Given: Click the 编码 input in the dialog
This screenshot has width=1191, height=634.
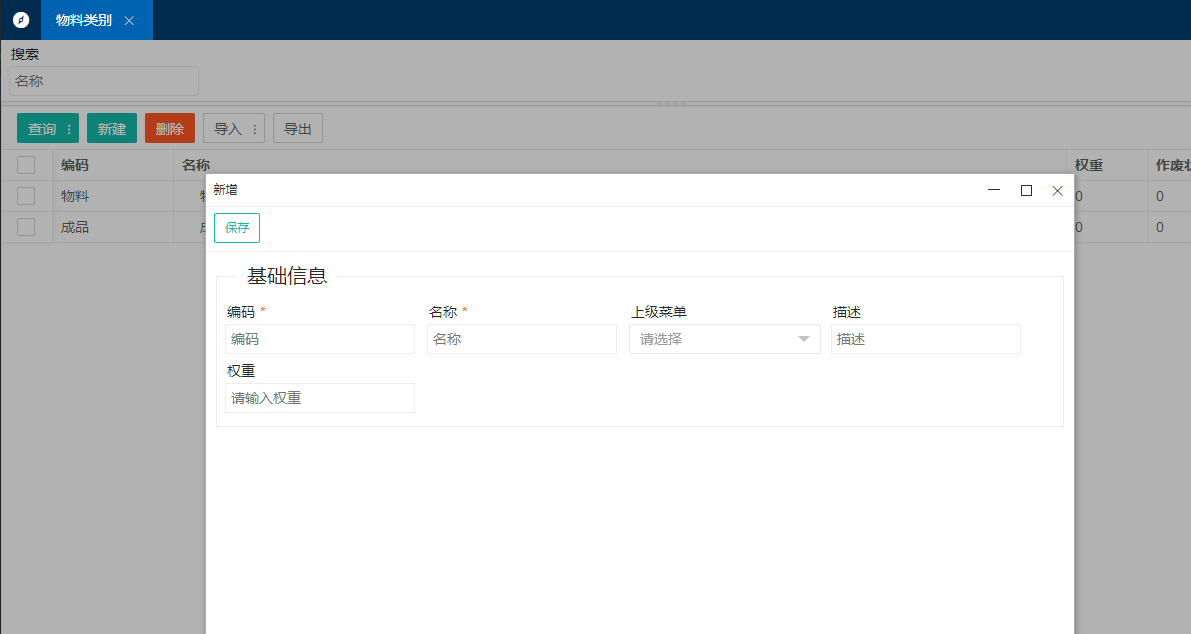Looking at the screenshot, I should pos(320,339).
